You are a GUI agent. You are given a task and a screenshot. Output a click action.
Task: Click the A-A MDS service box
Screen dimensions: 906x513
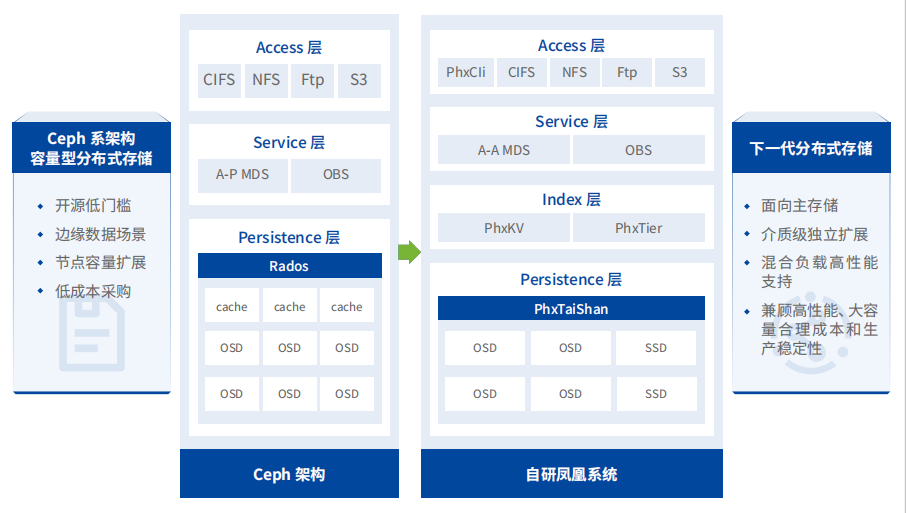coord(503,150)
